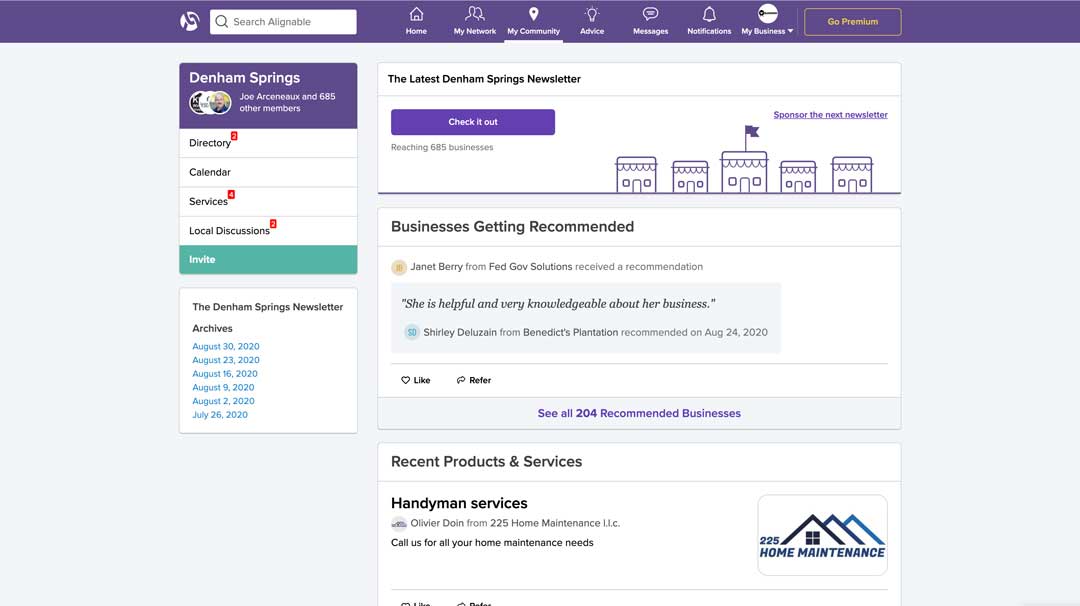The height and width of the screenshot is (606, 1080).
Task: Open the Advice lightbulb icon
Action: coord(592,14)
